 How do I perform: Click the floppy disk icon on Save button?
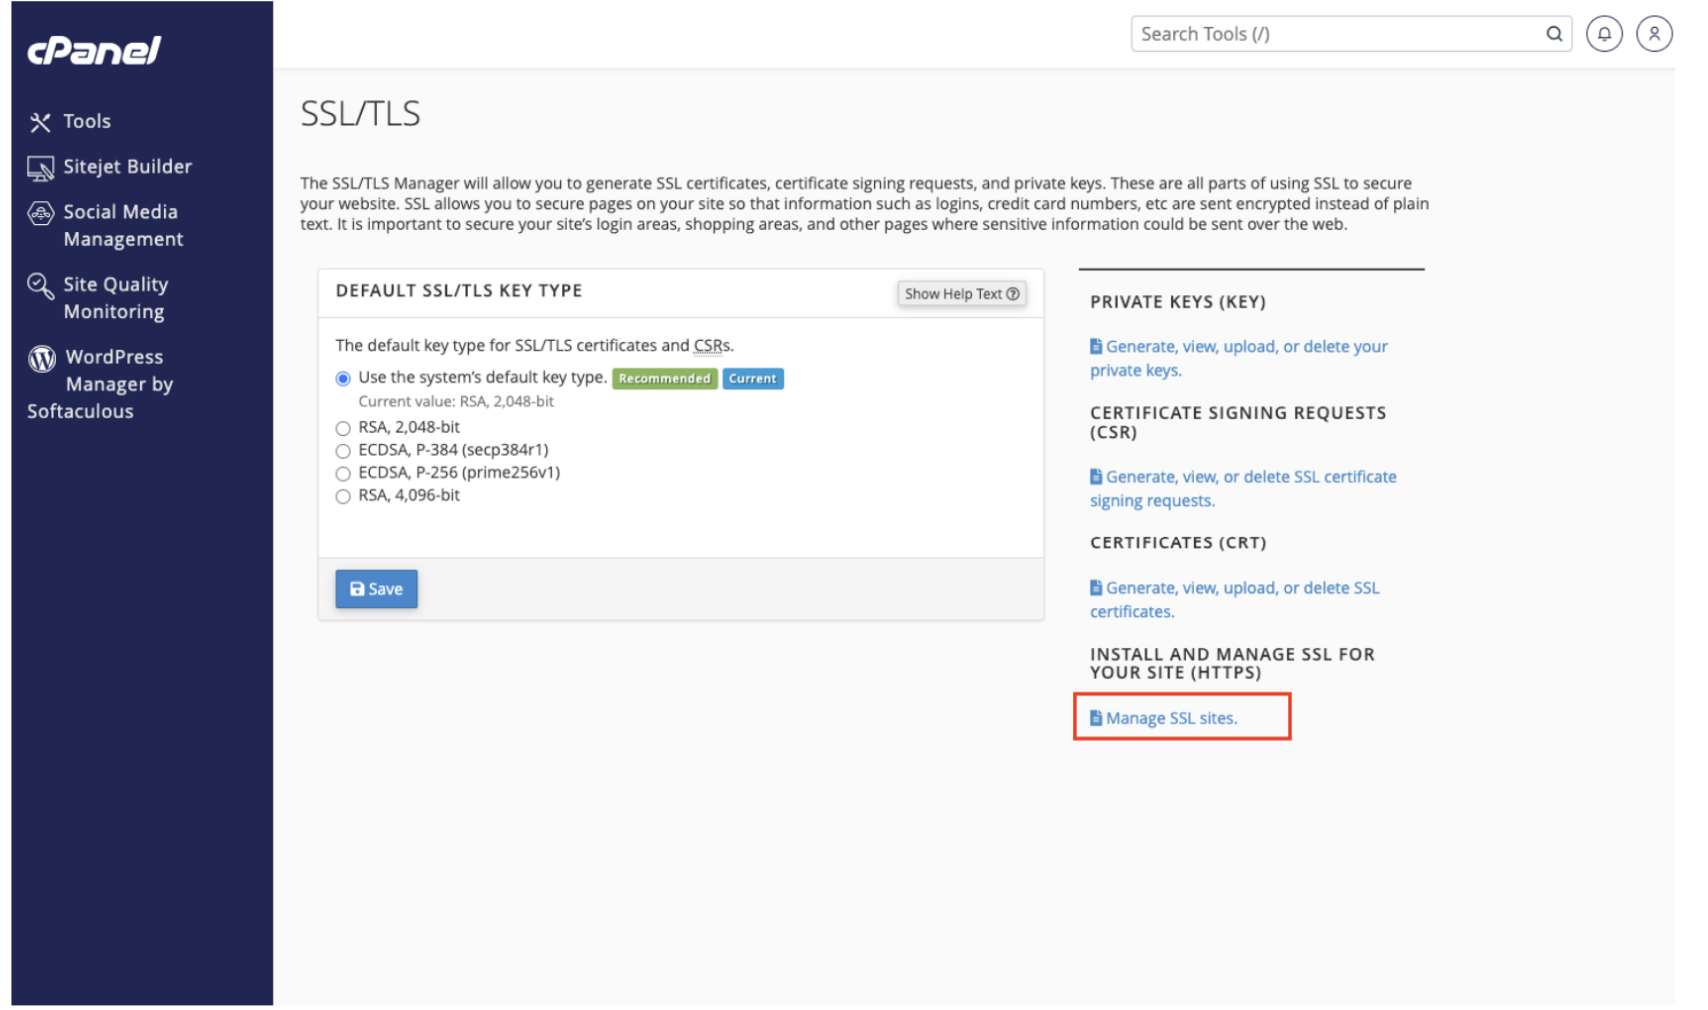tap(357, 589)
